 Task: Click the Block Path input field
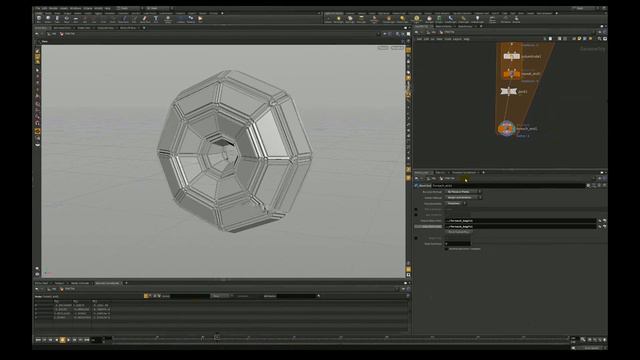(x=521, y=220)
